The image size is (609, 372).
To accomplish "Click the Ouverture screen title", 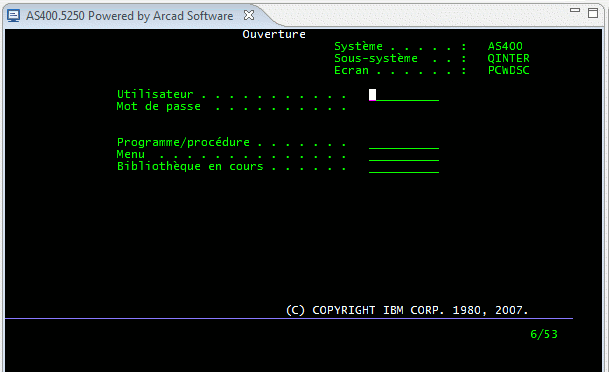I will pyautogui.click(x=274, y=34).
